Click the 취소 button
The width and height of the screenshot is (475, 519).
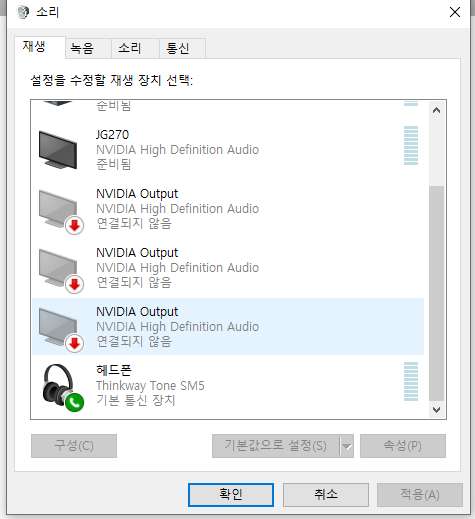[326, 495]
